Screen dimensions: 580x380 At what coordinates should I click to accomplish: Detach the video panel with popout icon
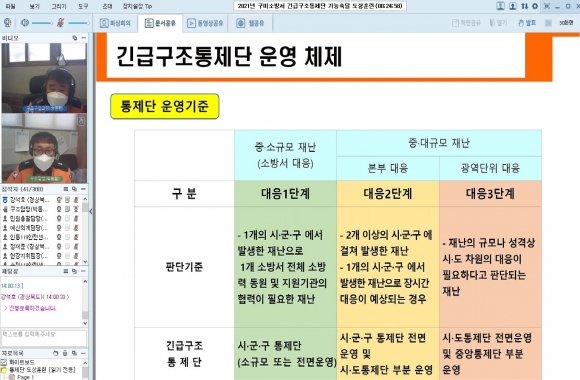pyautogui.click(x=75, y=38)
